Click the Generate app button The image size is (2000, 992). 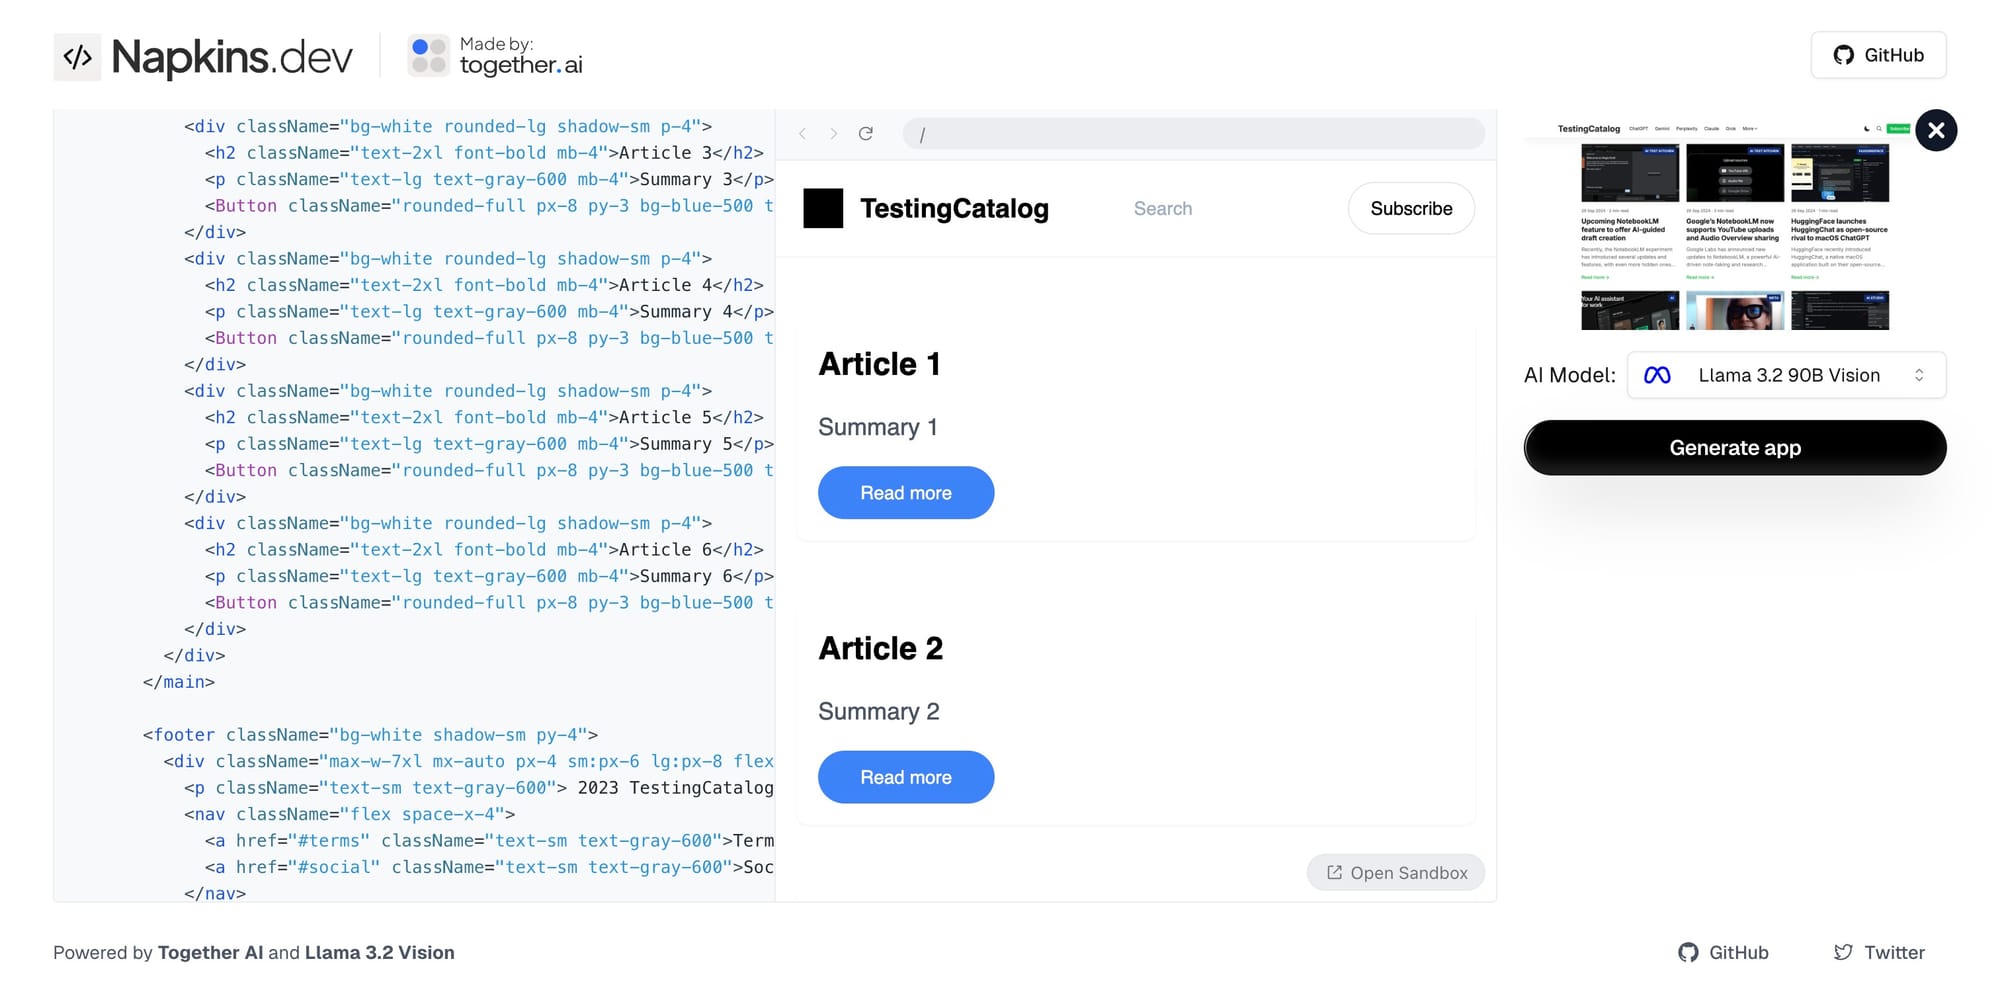[x=1735, y=448]
